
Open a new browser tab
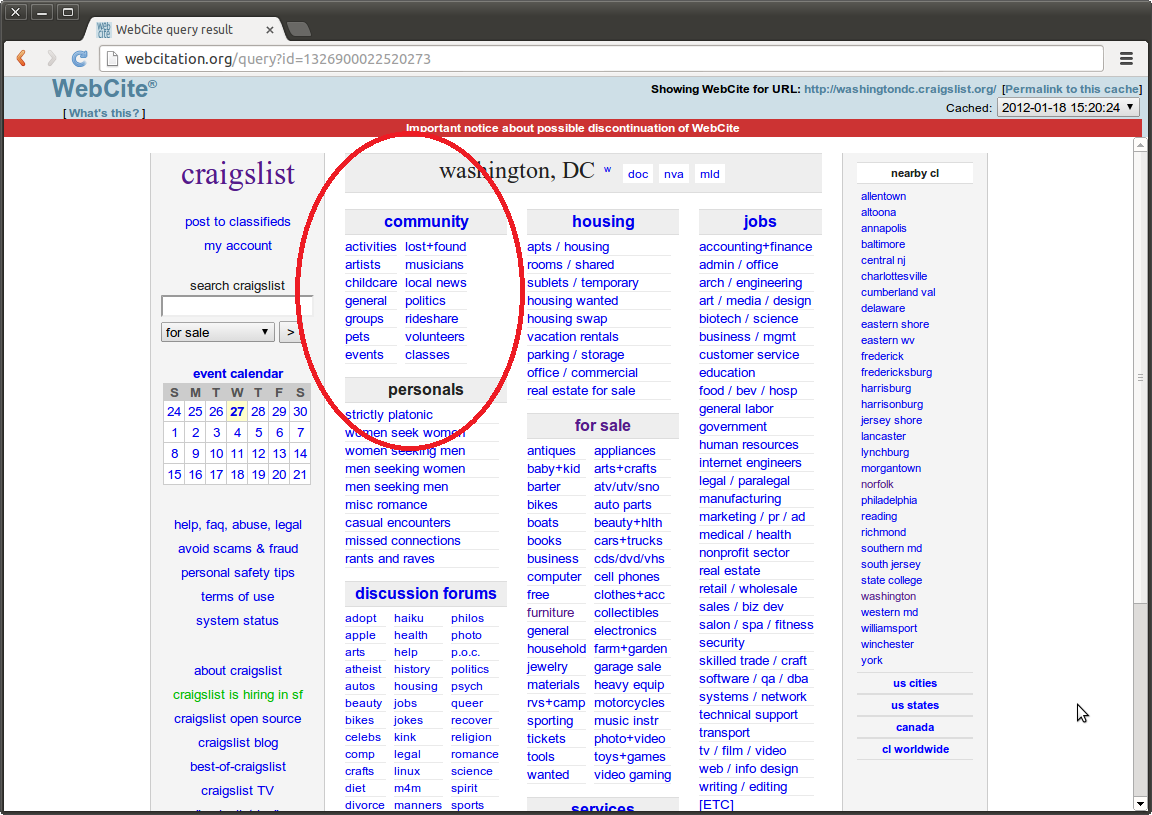point(298,29)
